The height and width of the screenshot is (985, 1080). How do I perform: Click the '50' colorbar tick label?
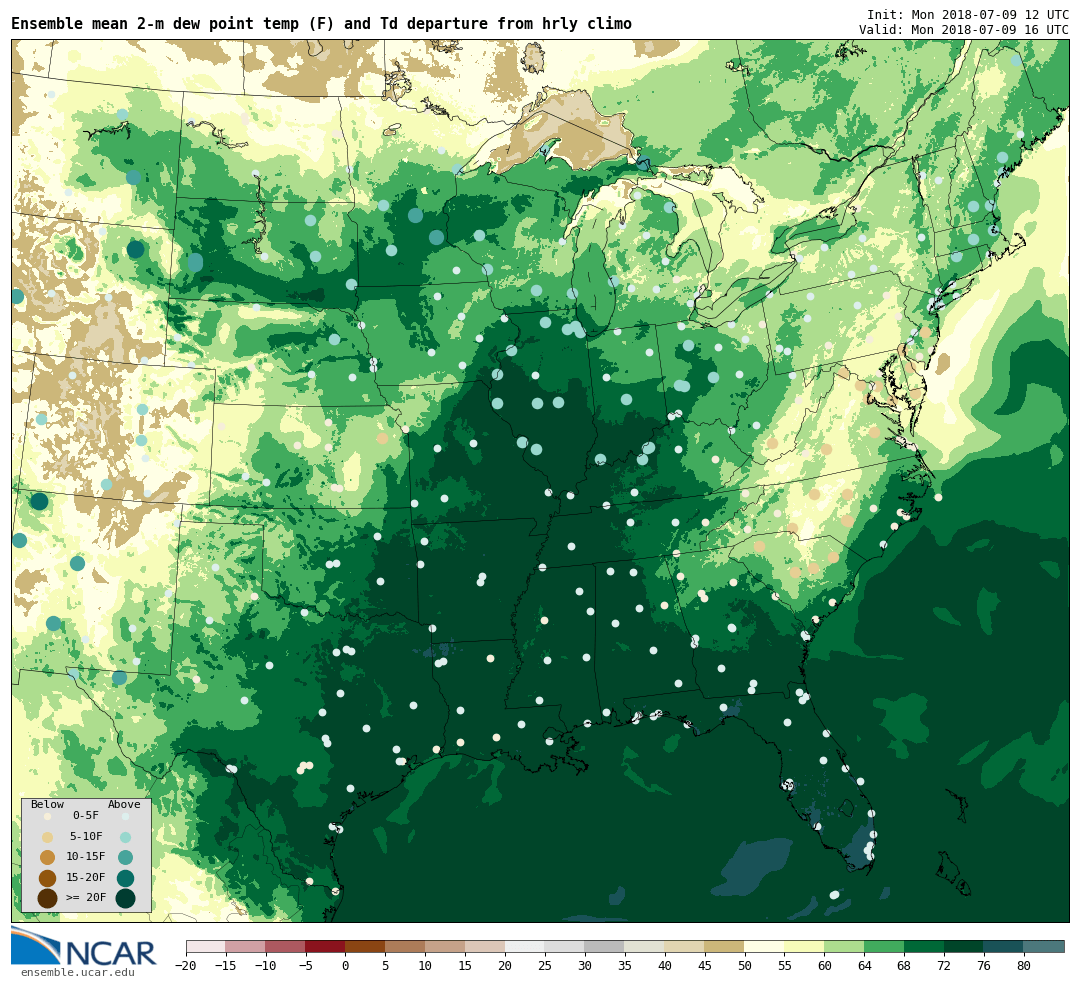pos(745,966)
